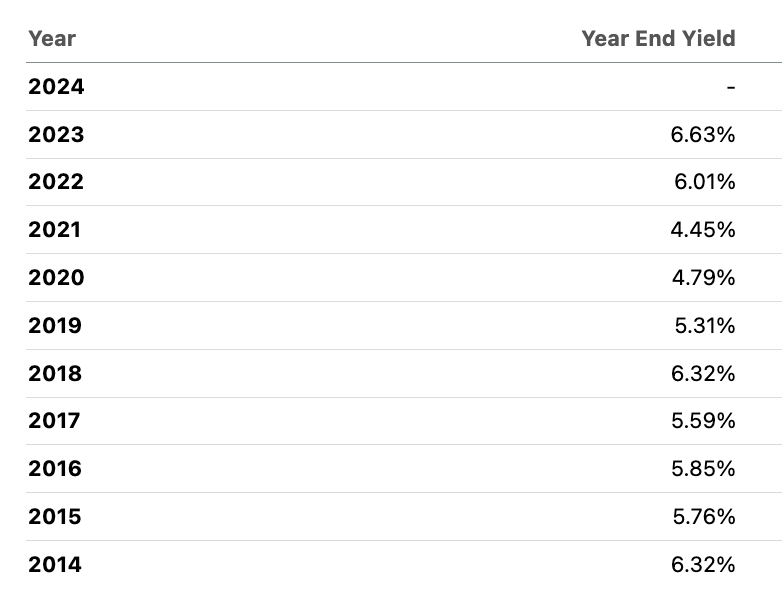Select the 2018 row label
The image size is (782, 598).
(55, 374)
